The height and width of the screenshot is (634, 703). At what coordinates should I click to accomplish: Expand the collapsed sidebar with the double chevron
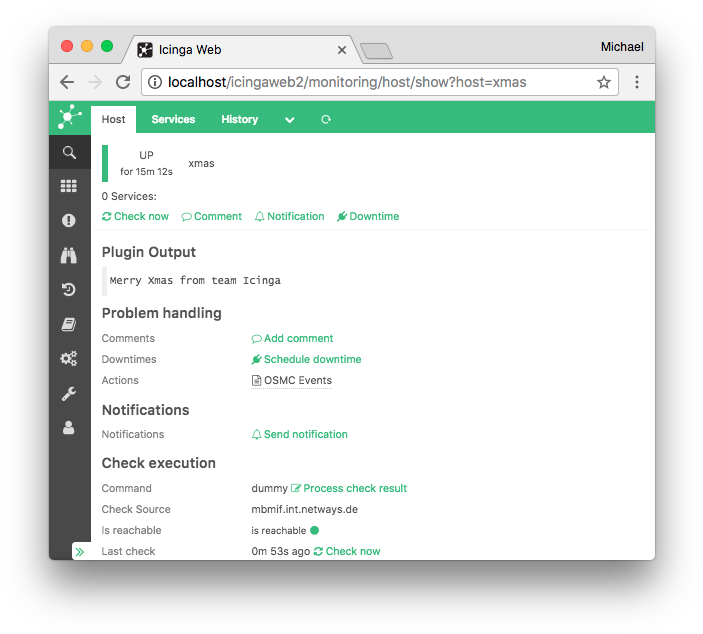[80, 551]
